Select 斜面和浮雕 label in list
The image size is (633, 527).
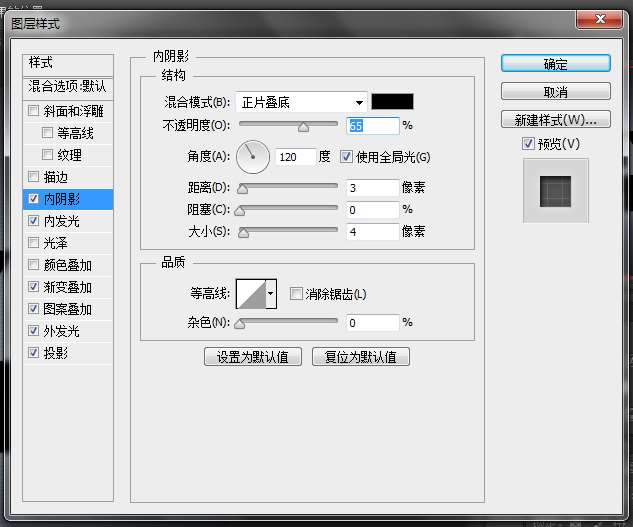coord(73,111)
